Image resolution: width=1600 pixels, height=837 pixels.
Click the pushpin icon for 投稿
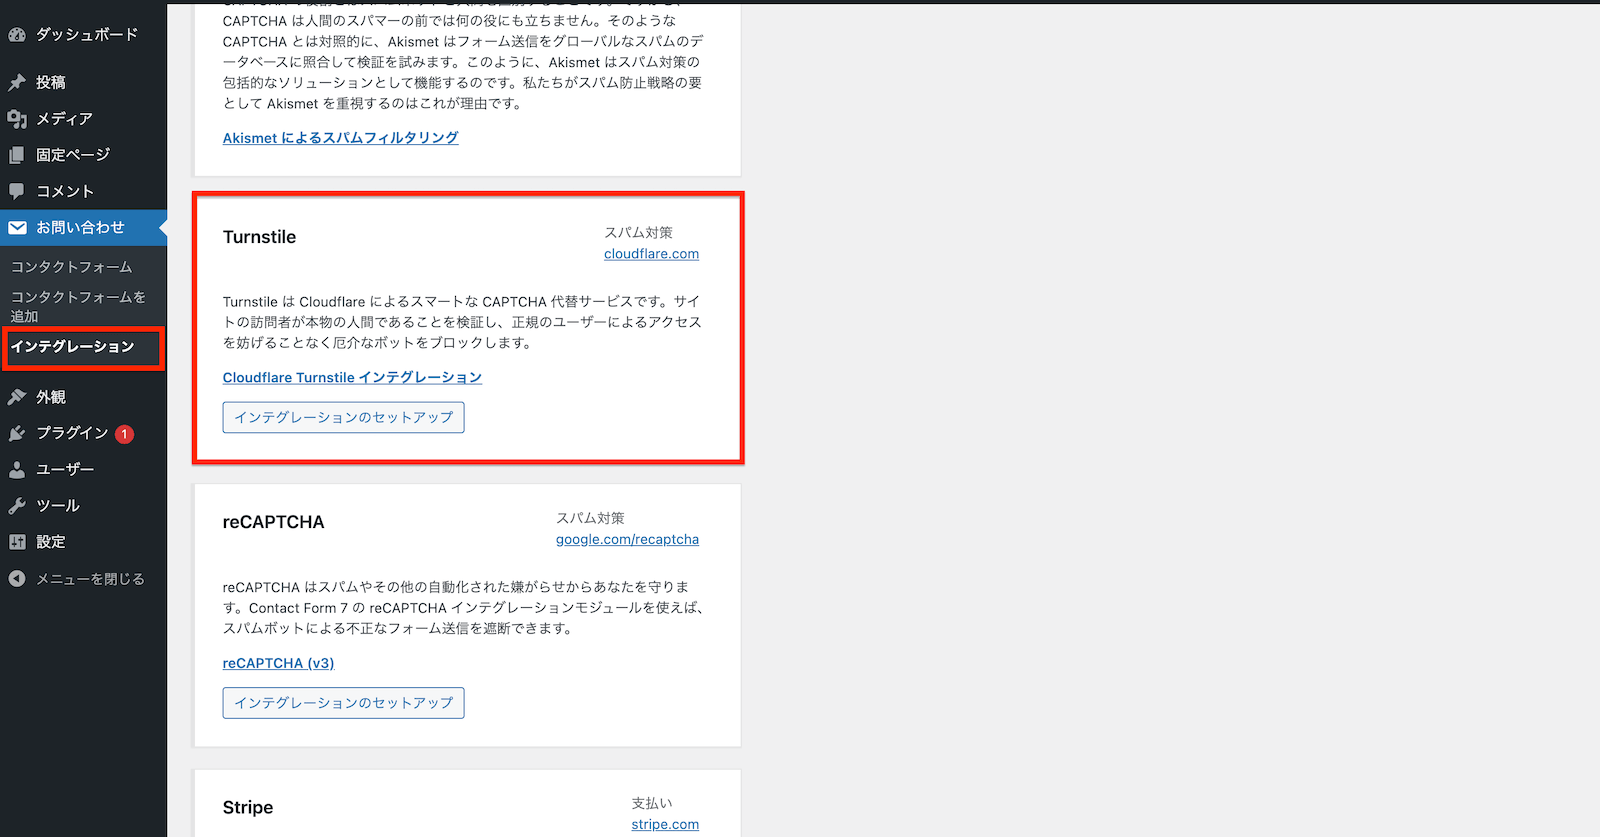pyautogui.click(x=17, y=83)
